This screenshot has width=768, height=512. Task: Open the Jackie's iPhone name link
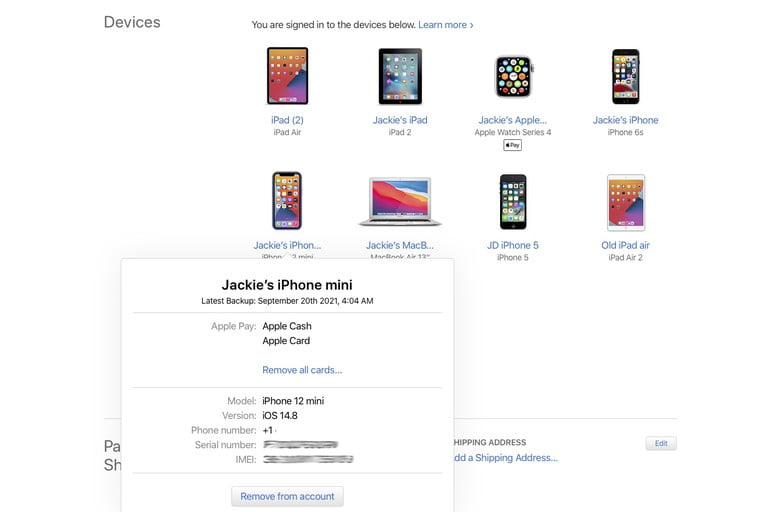tap(625, 120)
